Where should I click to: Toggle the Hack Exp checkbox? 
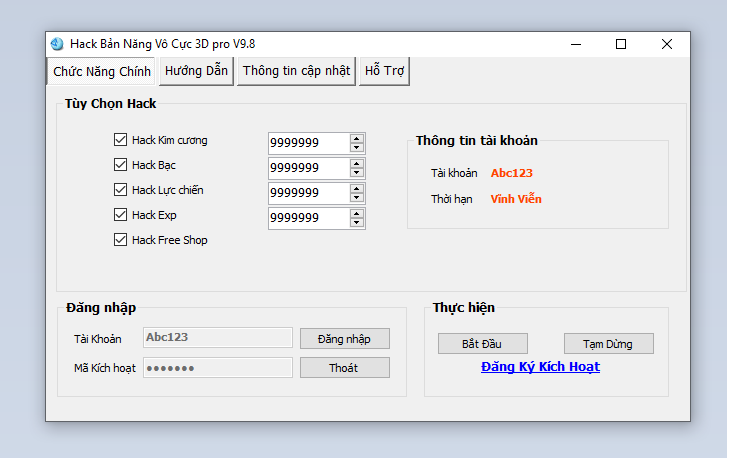click(121, 215)
